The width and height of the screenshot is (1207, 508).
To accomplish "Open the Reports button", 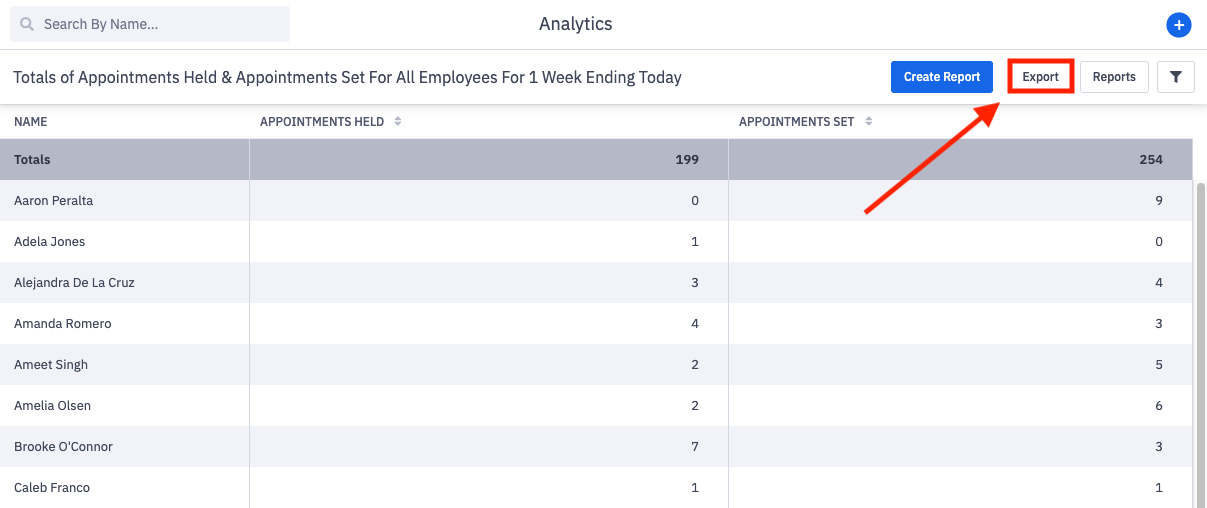I will [1114, 77].
